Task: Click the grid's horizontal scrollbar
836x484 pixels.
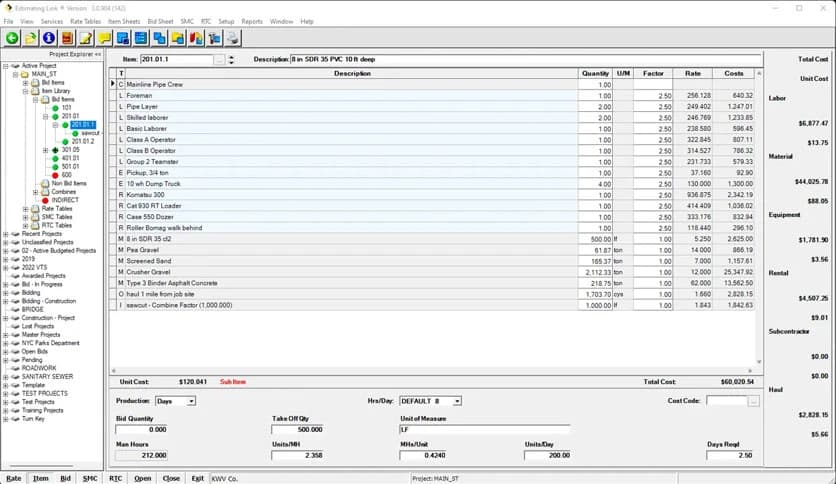Action: point(432,370)
